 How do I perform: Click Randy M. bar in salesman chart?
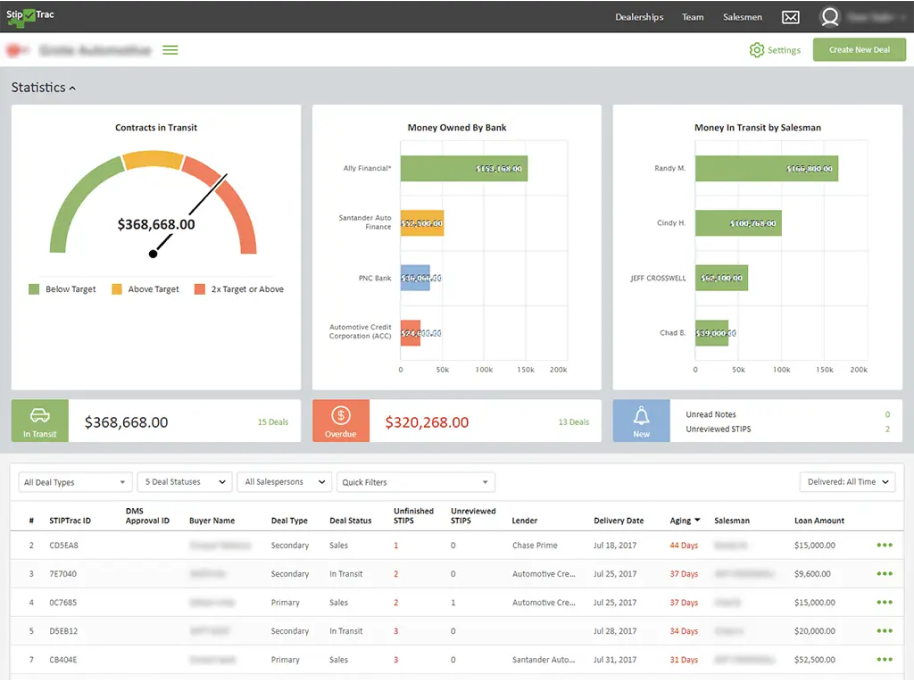[767, 168]
